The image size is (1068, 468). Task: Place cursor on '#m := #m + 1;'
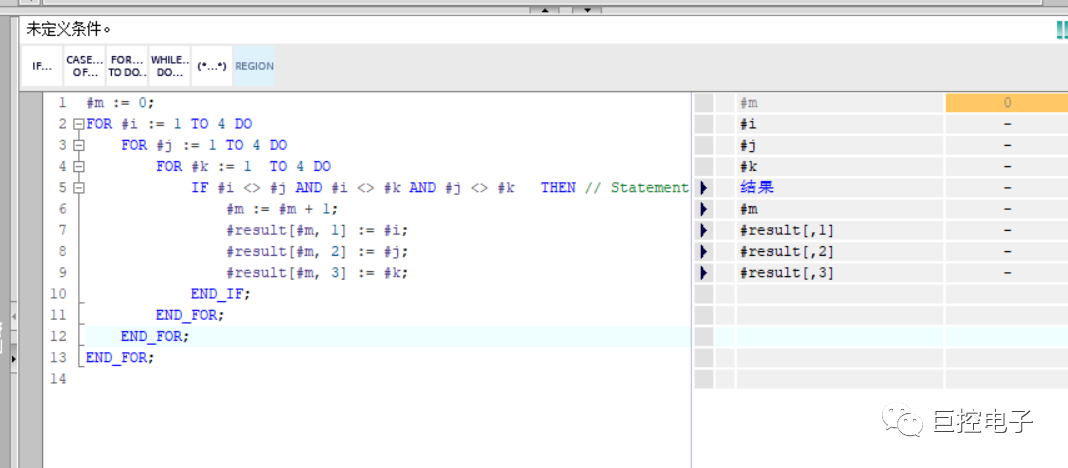(282, 209)
